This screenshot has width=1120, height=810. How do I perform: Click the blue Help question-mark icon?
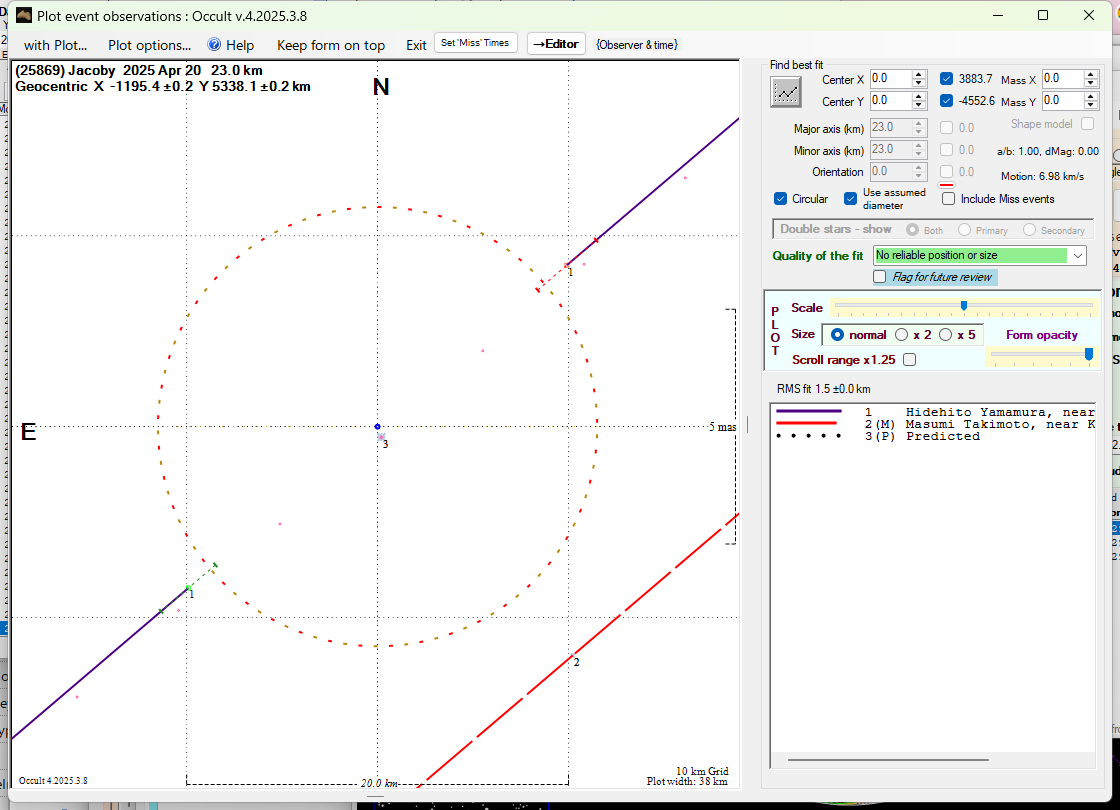click(214, 45)
